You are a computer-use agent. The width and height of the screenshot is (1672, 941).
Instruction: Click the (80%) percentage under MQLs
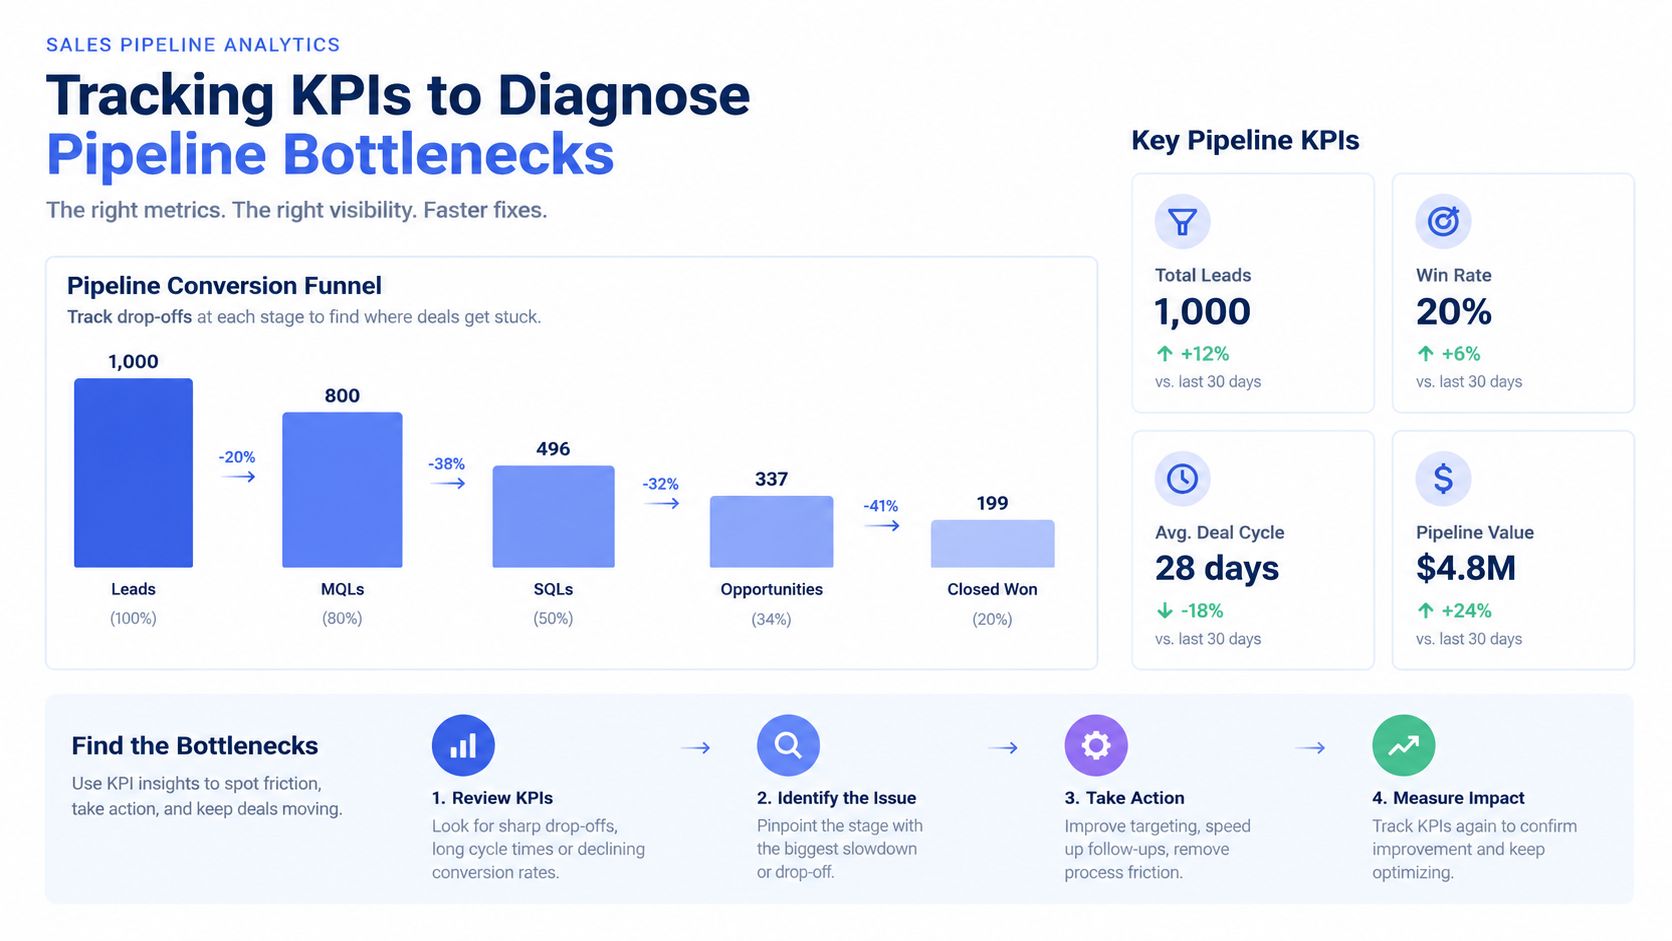[342, 619]
